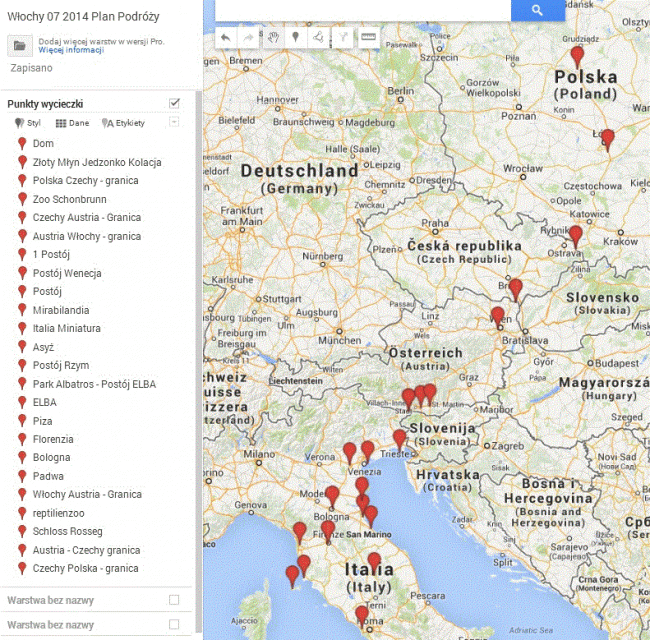Viewport: 650px width, 640px height.
Task: Expand the layer options dropdown arrow
Action: point(175,122)
